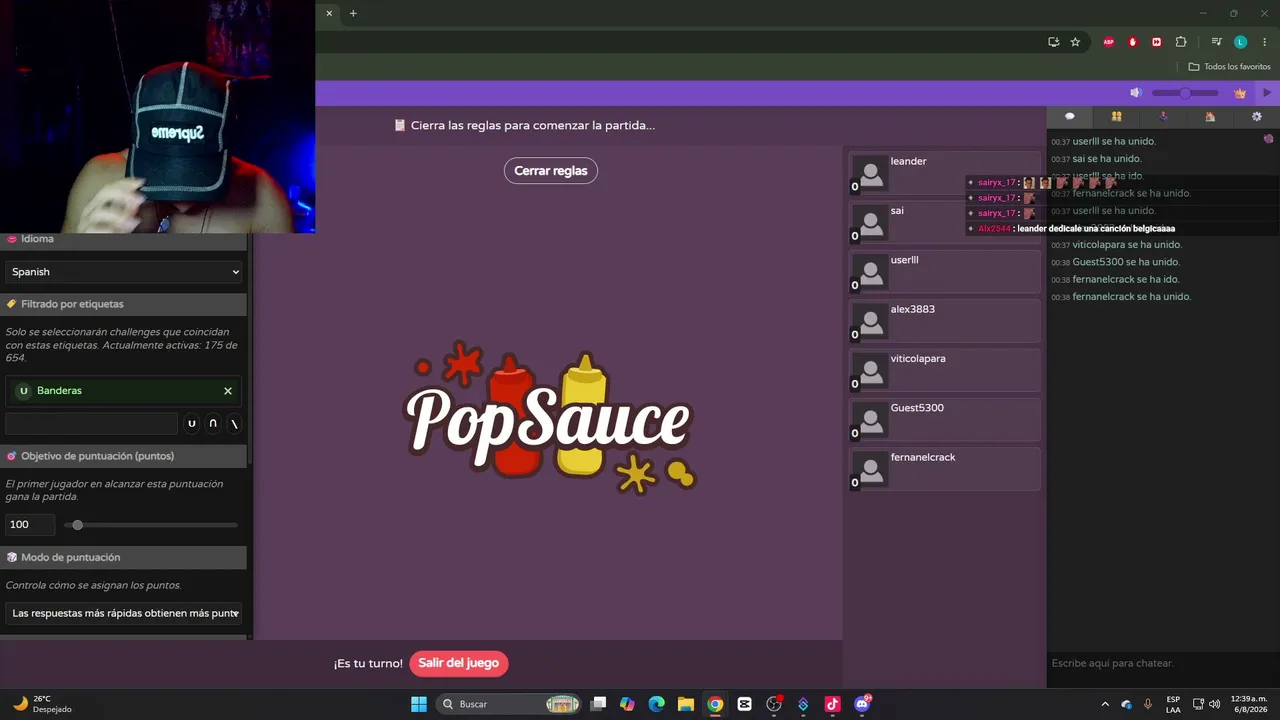Screen dimensions: 1280x720
Task: Select the player name Guest5300
Action: (x=917, y=408)
